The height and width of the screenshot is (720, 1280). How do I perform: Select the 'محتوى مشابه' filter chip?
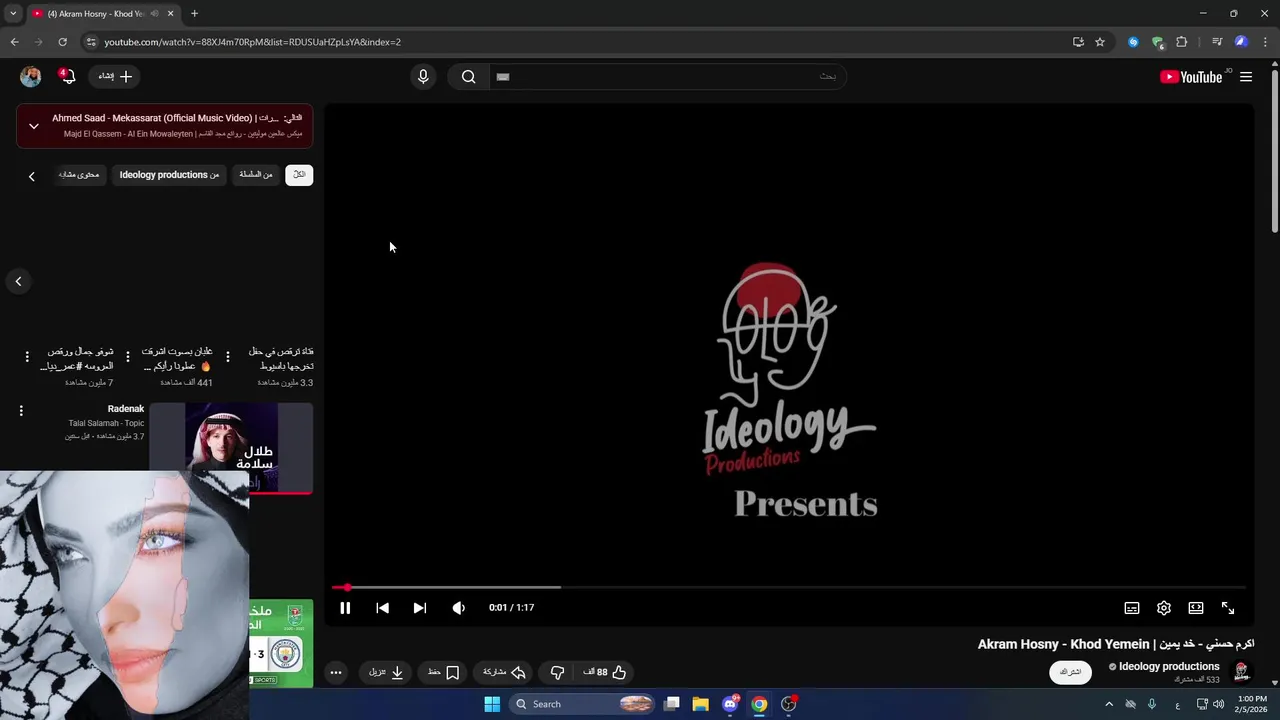pos(79,175)
